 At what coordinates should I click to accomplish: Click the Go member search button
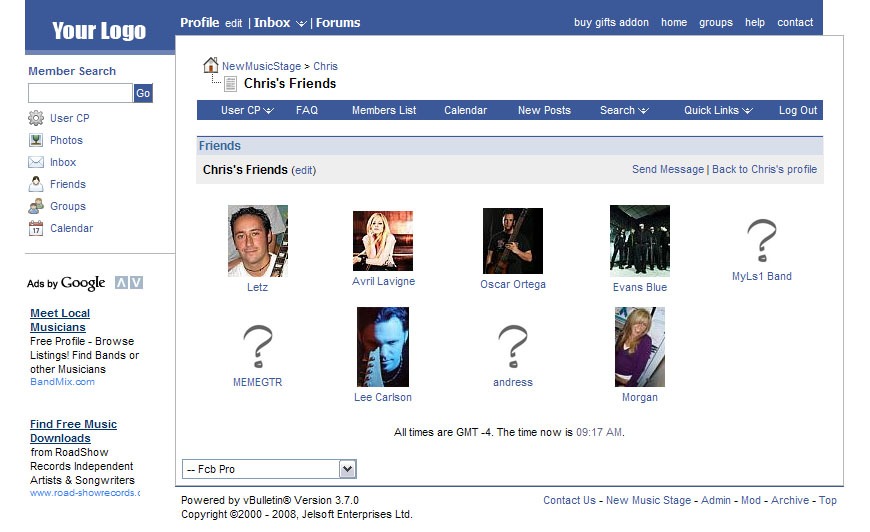point(143,93)
